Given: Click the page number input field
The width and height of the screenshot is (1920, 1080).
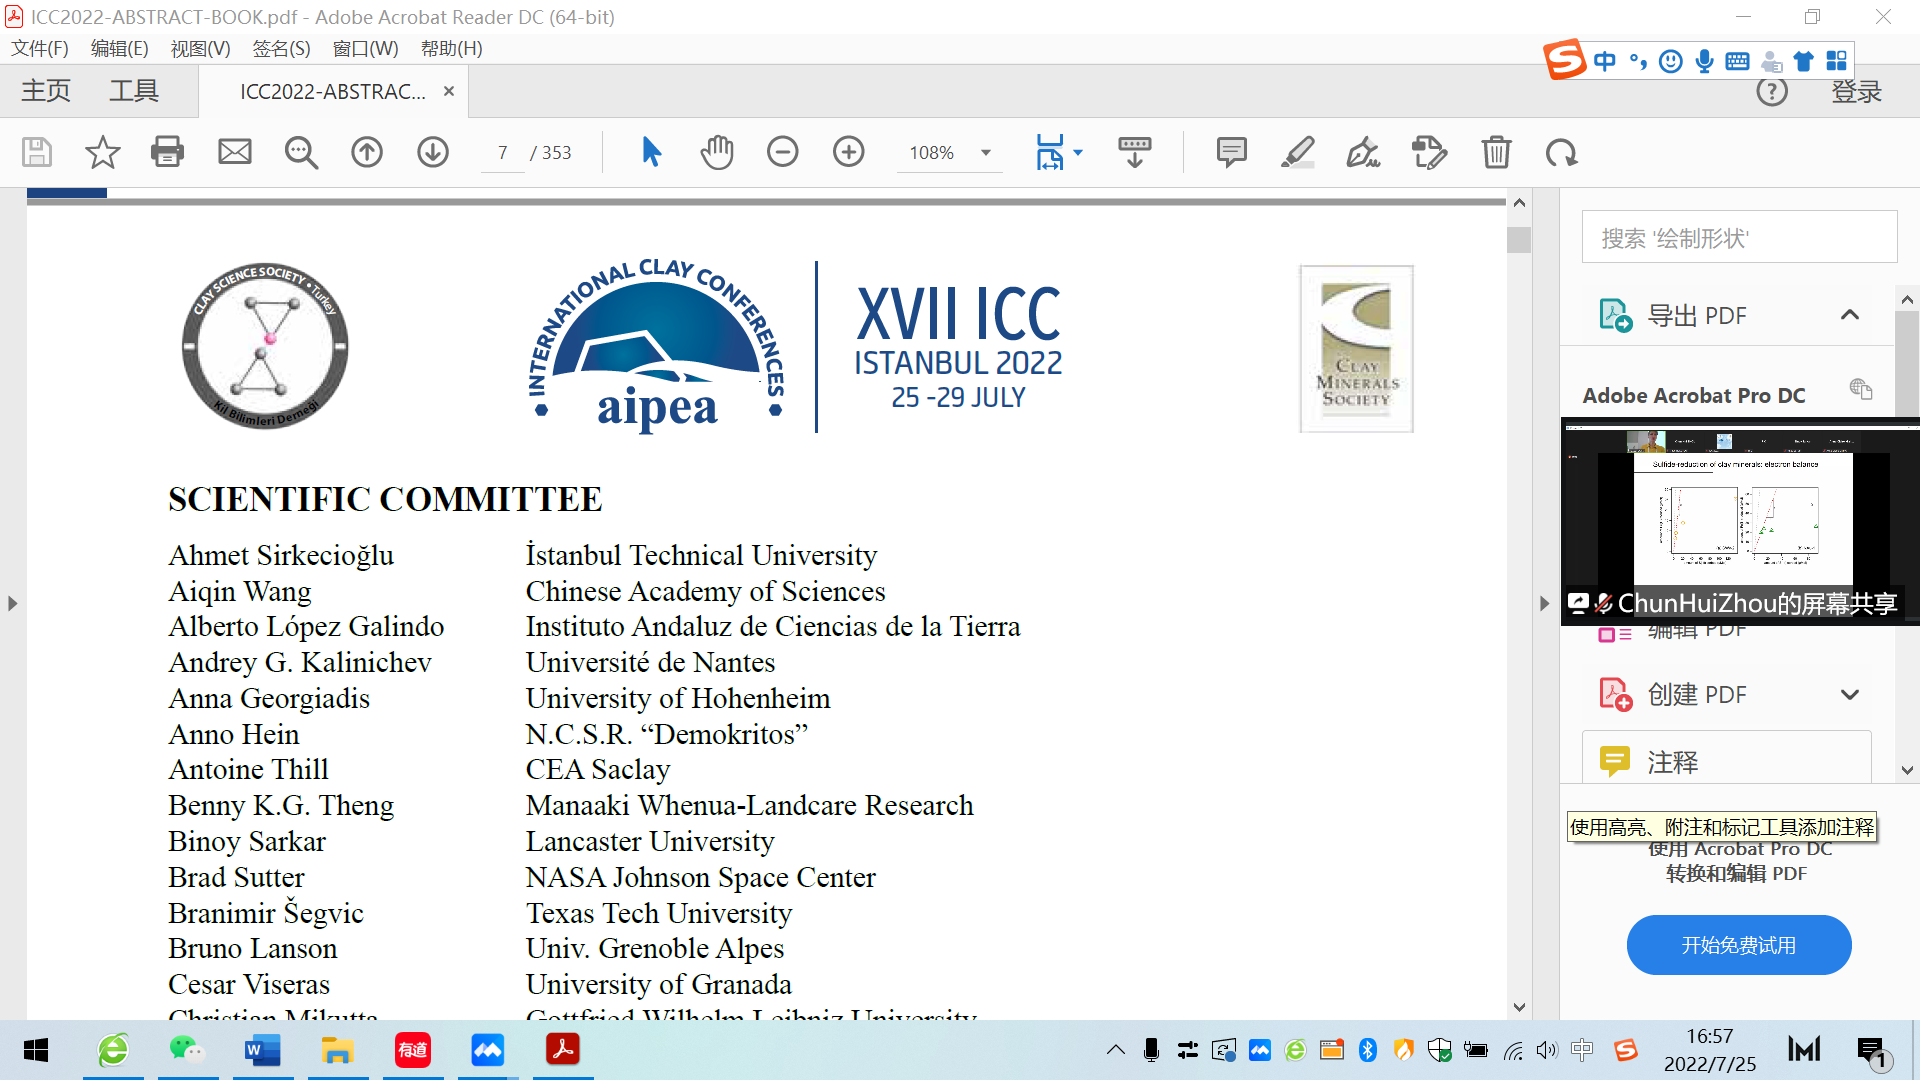Looking at the screenshot, I should pyautogui.click(x=502, y=153).
